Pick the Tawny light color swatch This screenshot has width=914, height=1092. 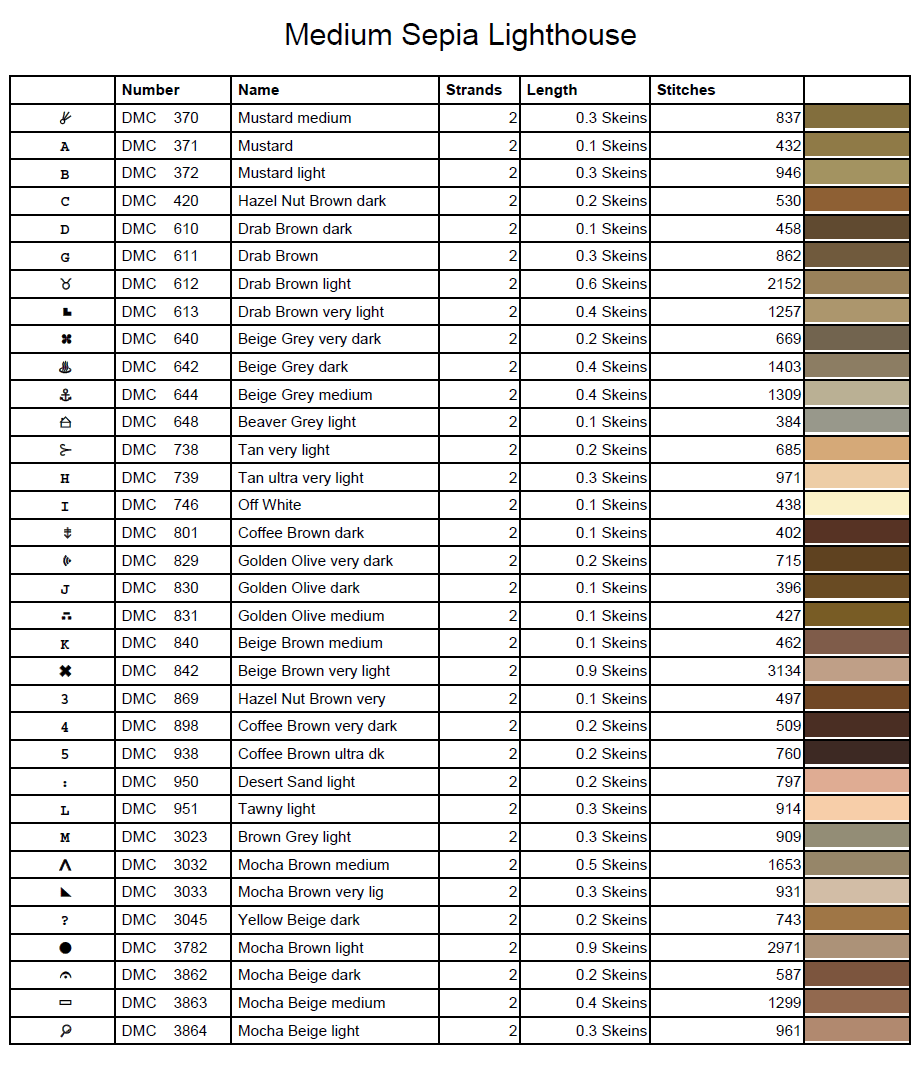pyautogui.click(x=856, y=809)
